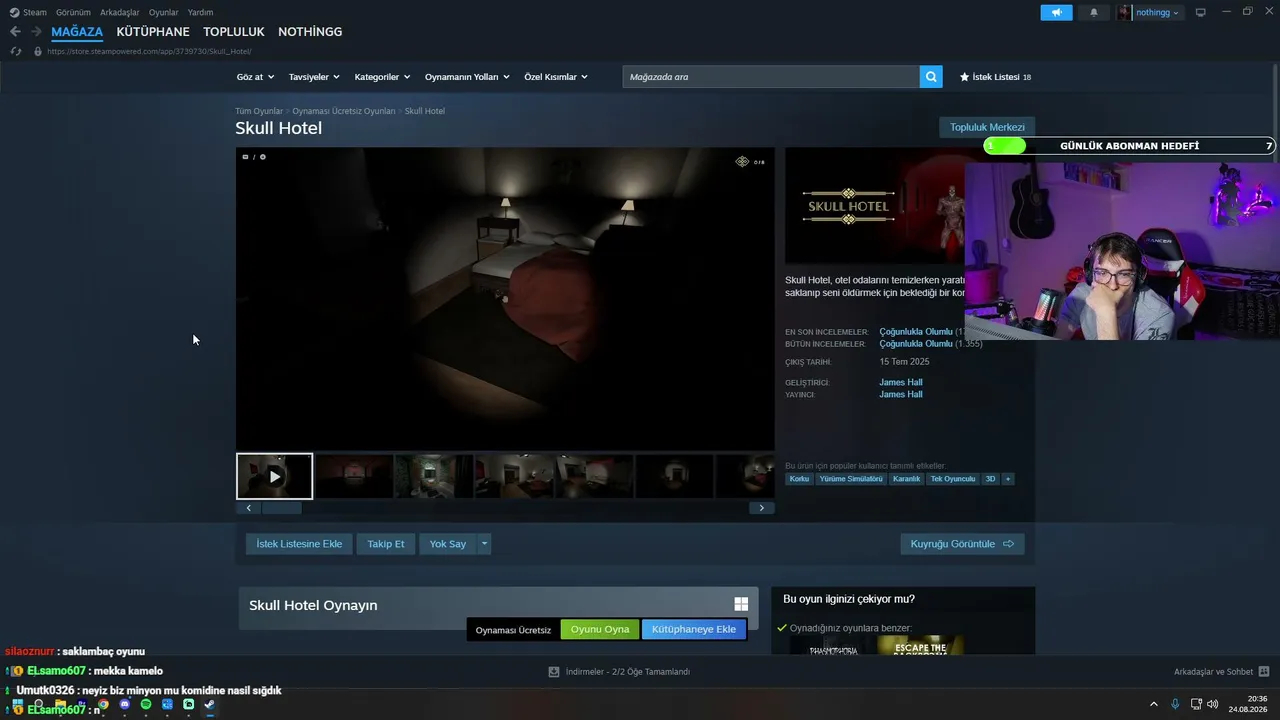
Task: Click the Yürüme Simülatörü tag
Action: click(851, 479)
